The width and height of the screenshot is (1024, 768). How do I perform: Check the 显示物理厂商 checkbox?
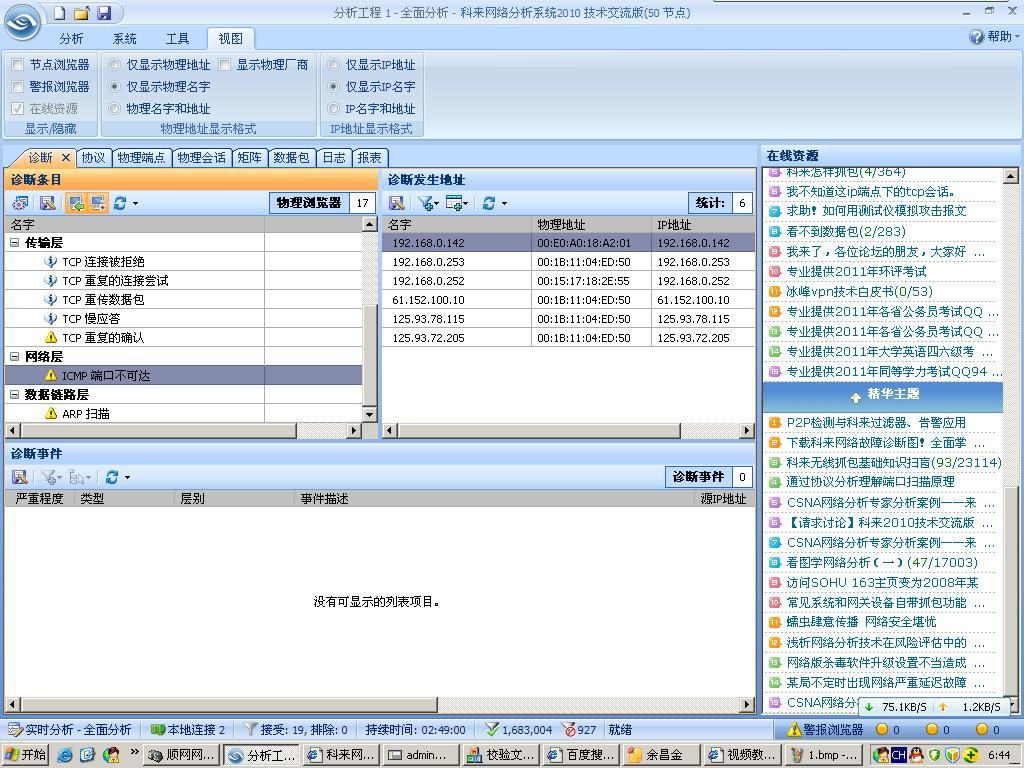(225, 65)
